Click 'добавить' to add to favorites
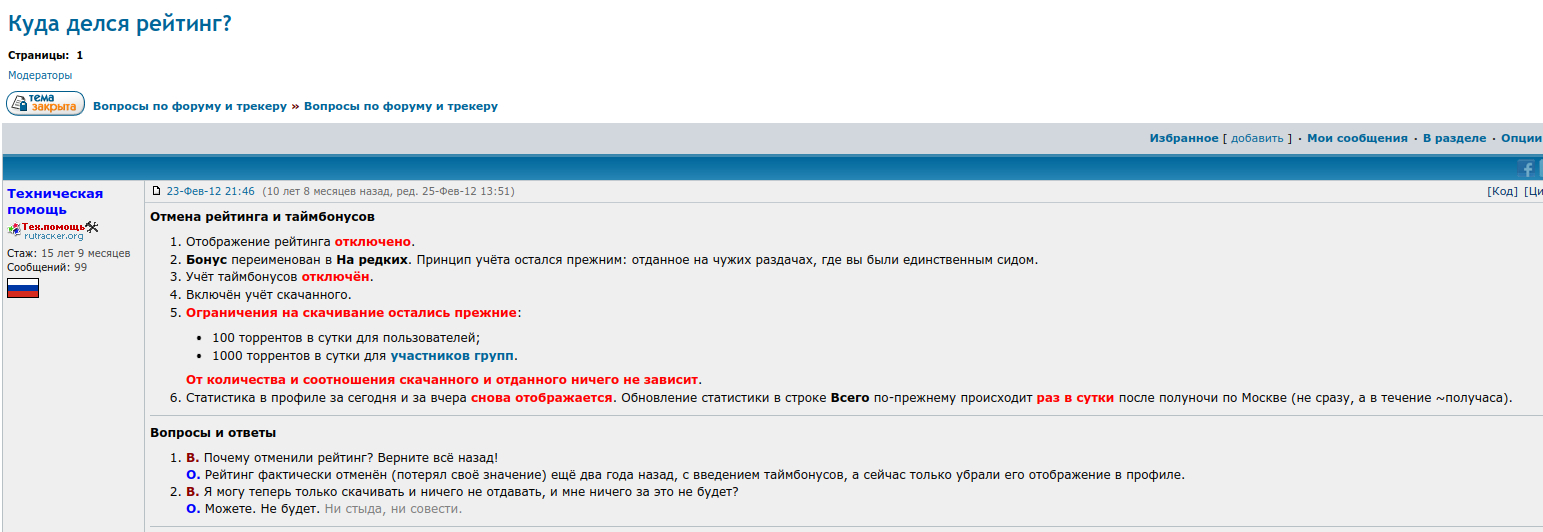 tap(1257, 138)
